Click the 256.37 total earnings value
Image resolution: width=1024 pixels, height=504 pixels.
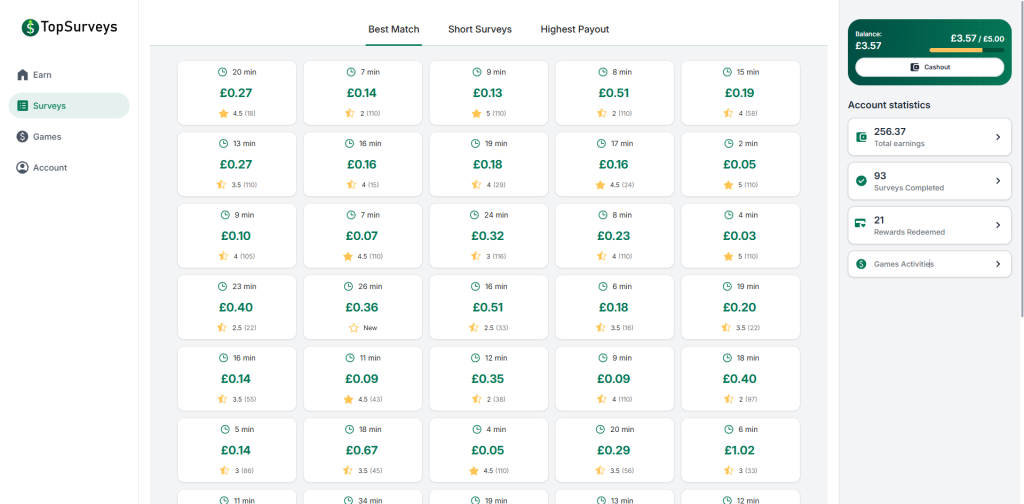pyautogui.click(x=890, y=132)
